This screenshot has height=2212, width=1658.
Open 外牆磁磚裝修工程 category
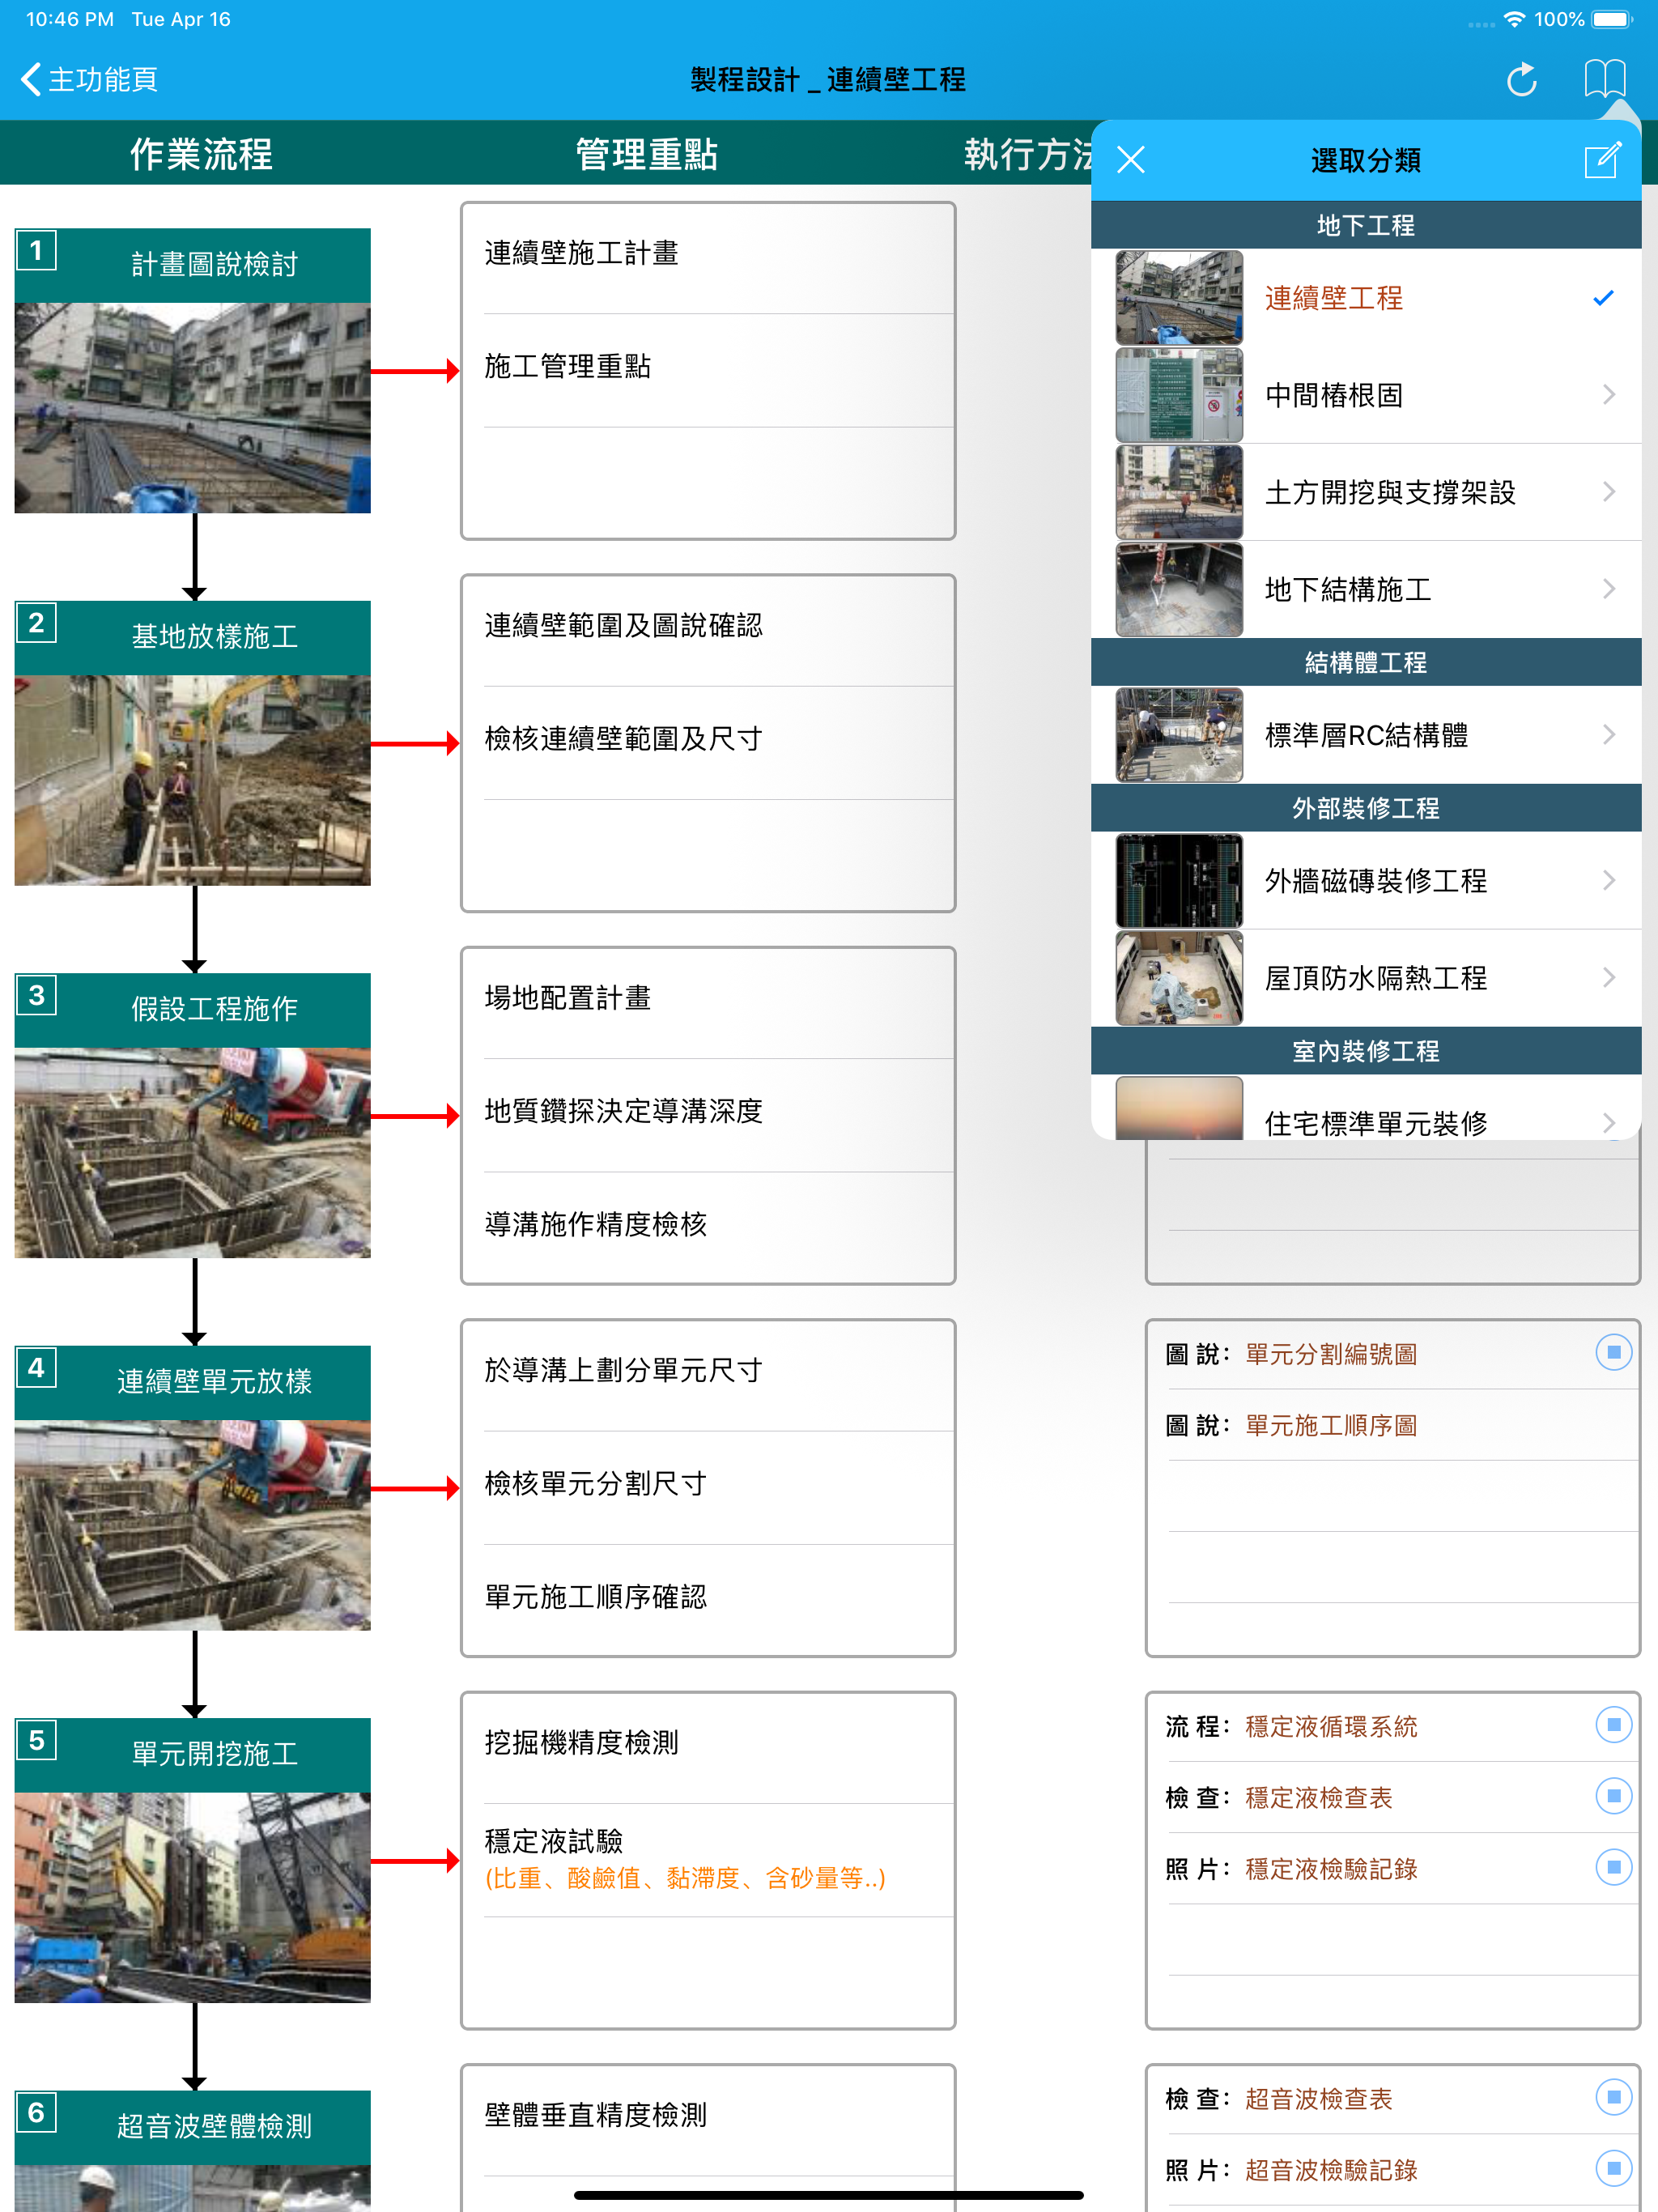[x=1366, y=880]
